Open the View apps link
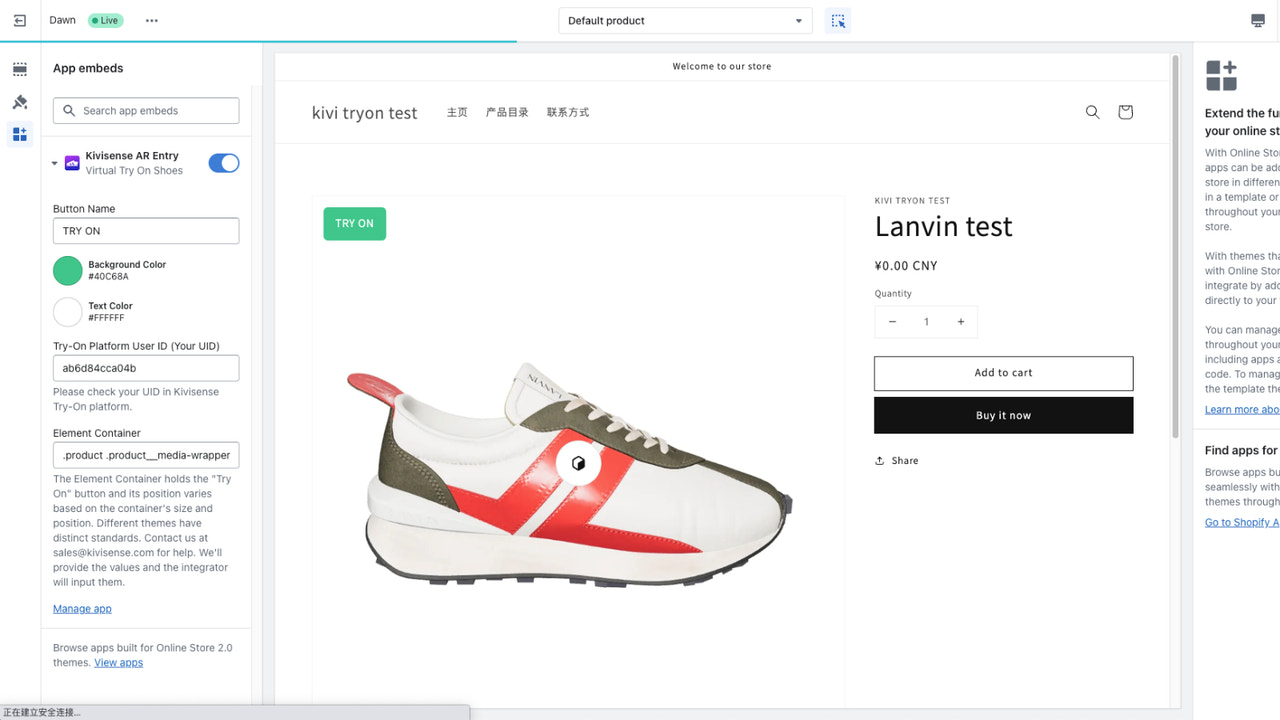 click(118, 663)
